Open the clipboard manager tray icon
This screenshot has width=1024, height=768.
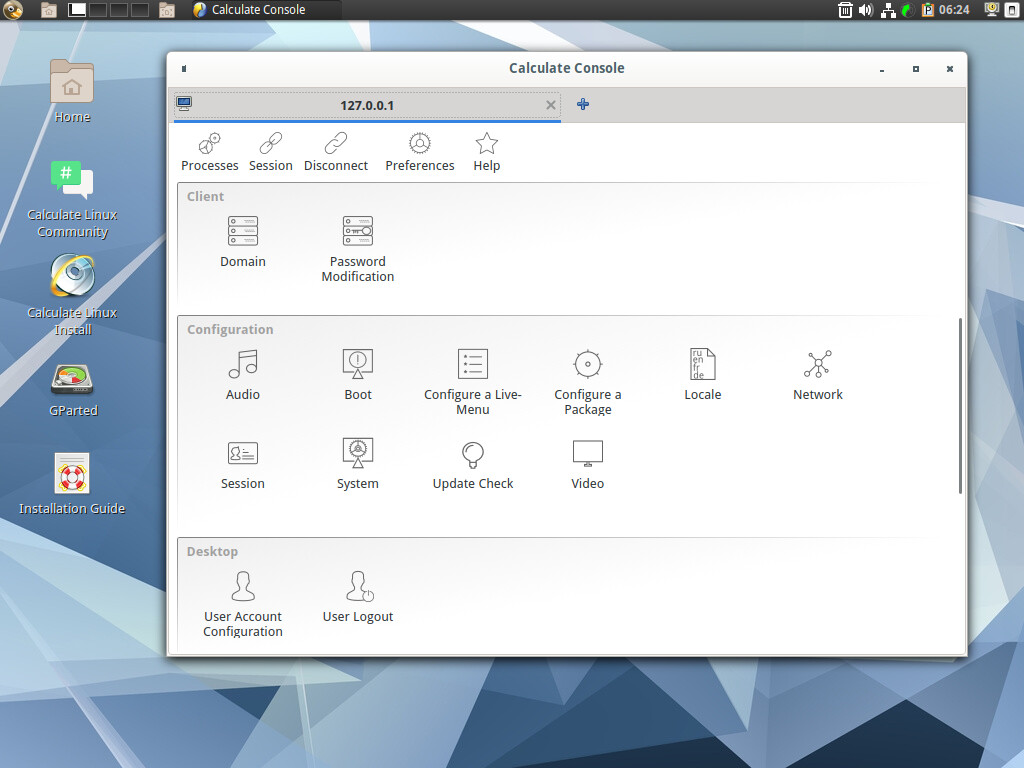[927, 10]
